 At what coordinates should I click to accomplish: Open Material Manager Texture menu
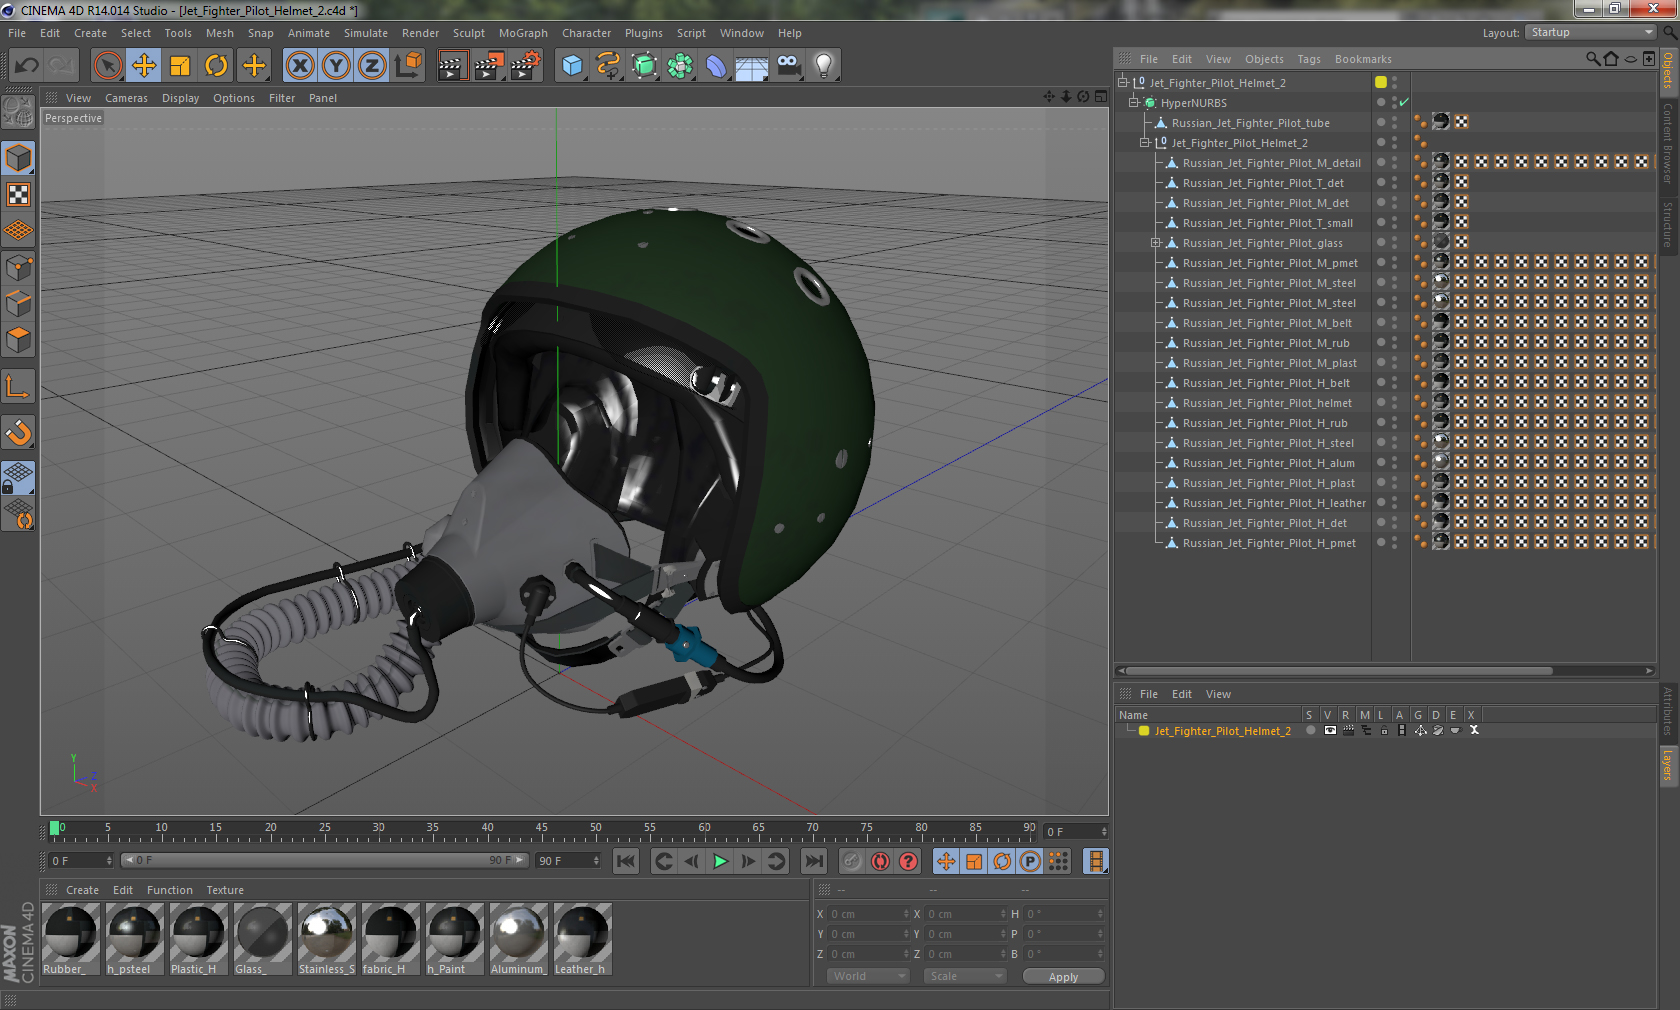(225, 890)
